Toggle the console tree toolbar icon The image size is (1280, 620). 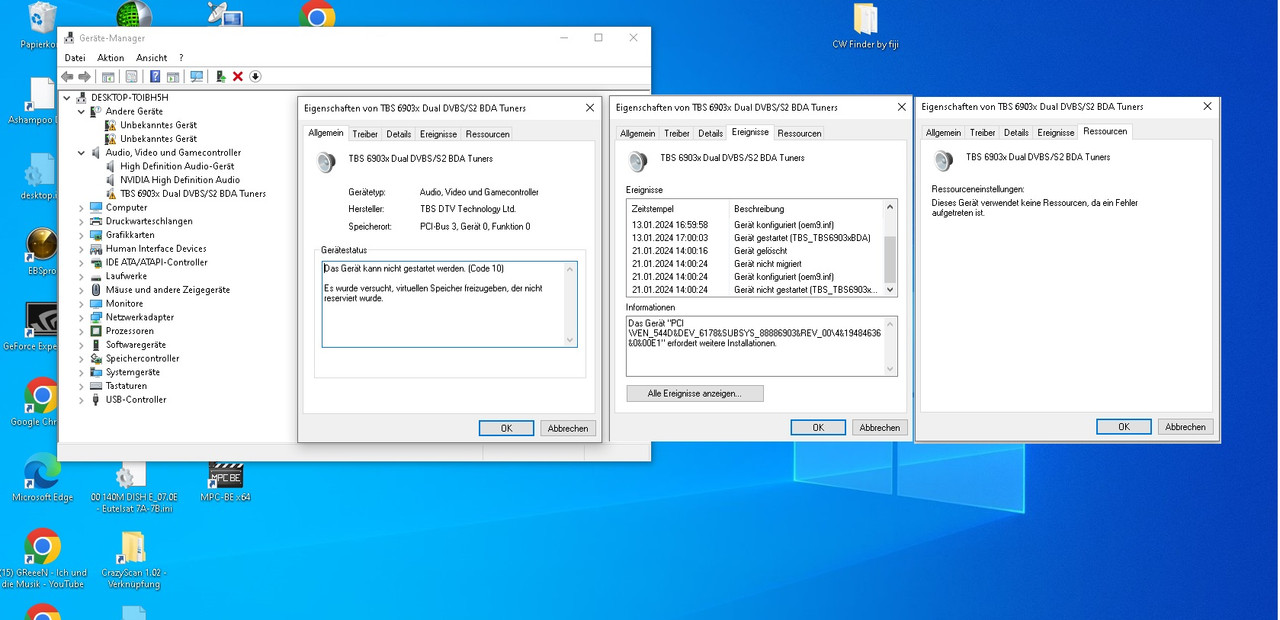(x=108, y=77)
